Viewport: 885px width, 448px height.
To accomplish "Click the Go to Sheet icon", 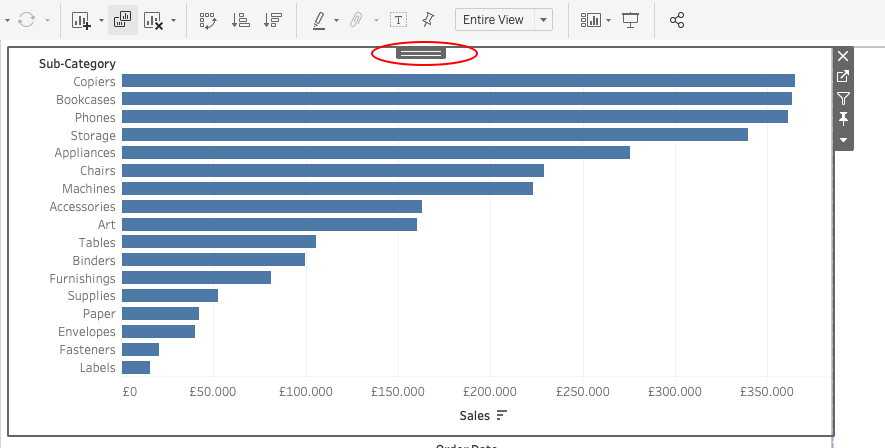I will (x=843, y=77).
